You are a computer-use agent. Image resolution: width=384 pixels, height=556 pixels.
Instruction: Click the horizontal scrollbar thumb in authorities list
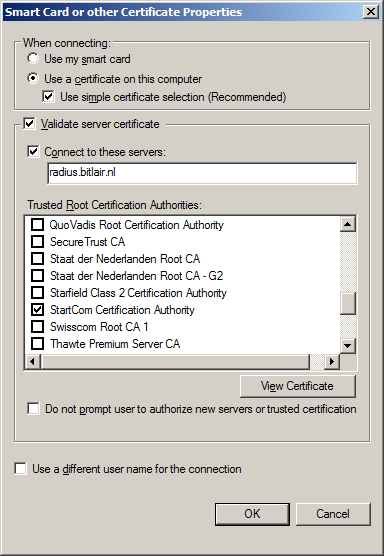click(175, 361)
